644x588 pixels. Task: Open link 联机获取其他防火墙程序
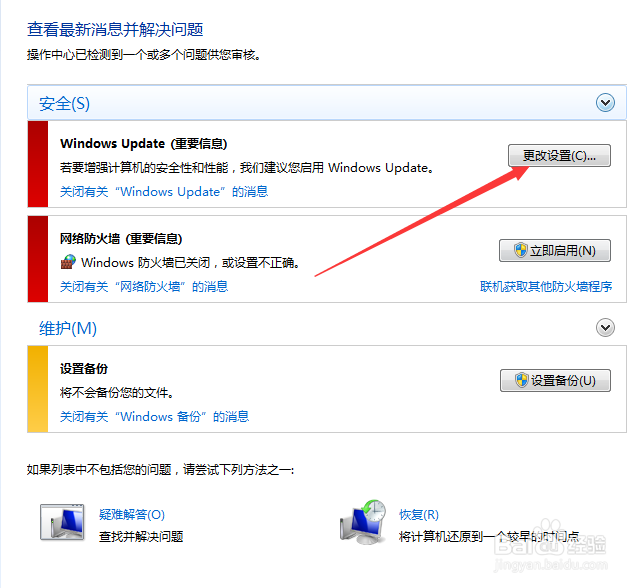tap(546, 286)
